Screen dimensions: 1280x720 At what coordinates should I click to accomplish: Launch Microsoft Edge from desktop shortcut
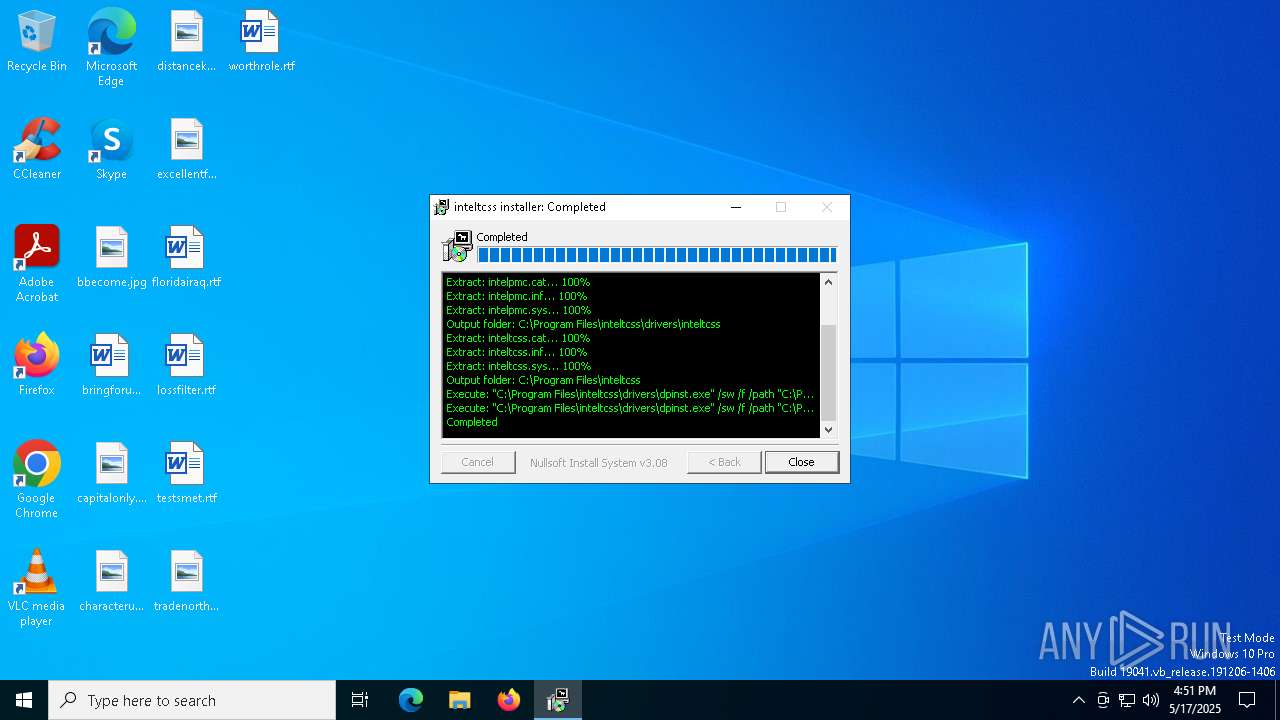pyautogui.click(x=111, y=47)
